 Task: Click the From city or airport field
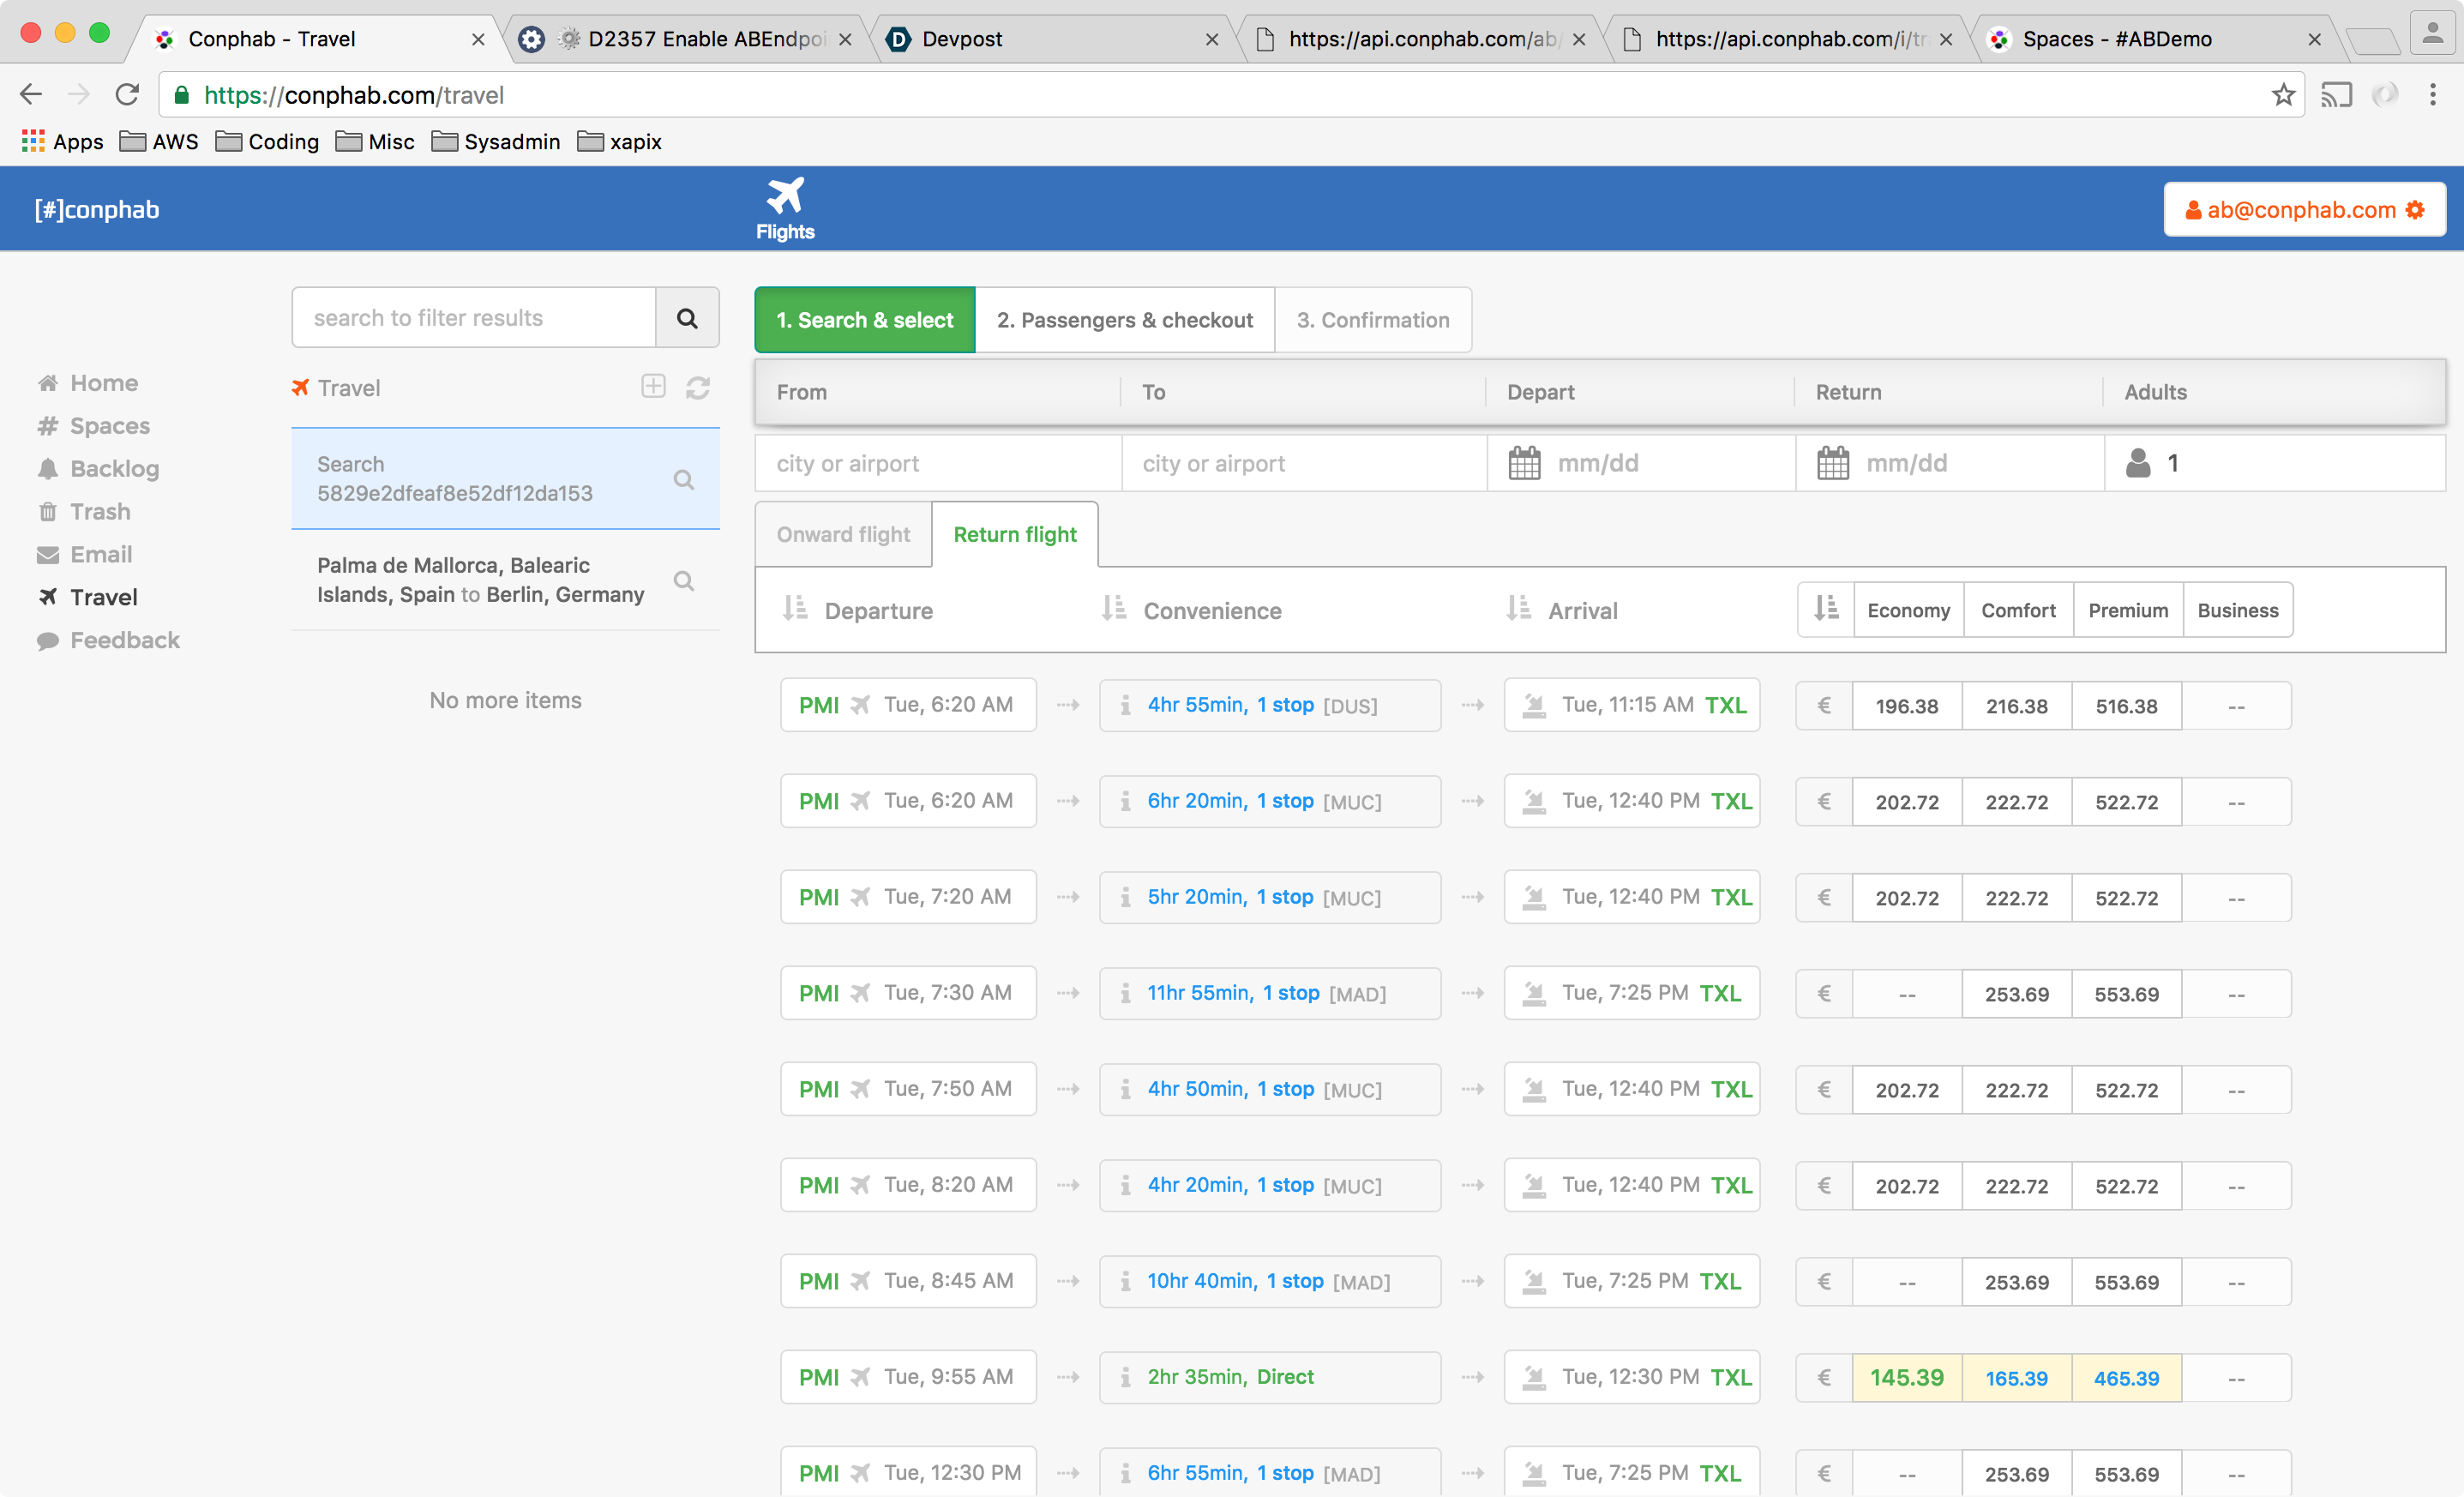tap(937, 463)
